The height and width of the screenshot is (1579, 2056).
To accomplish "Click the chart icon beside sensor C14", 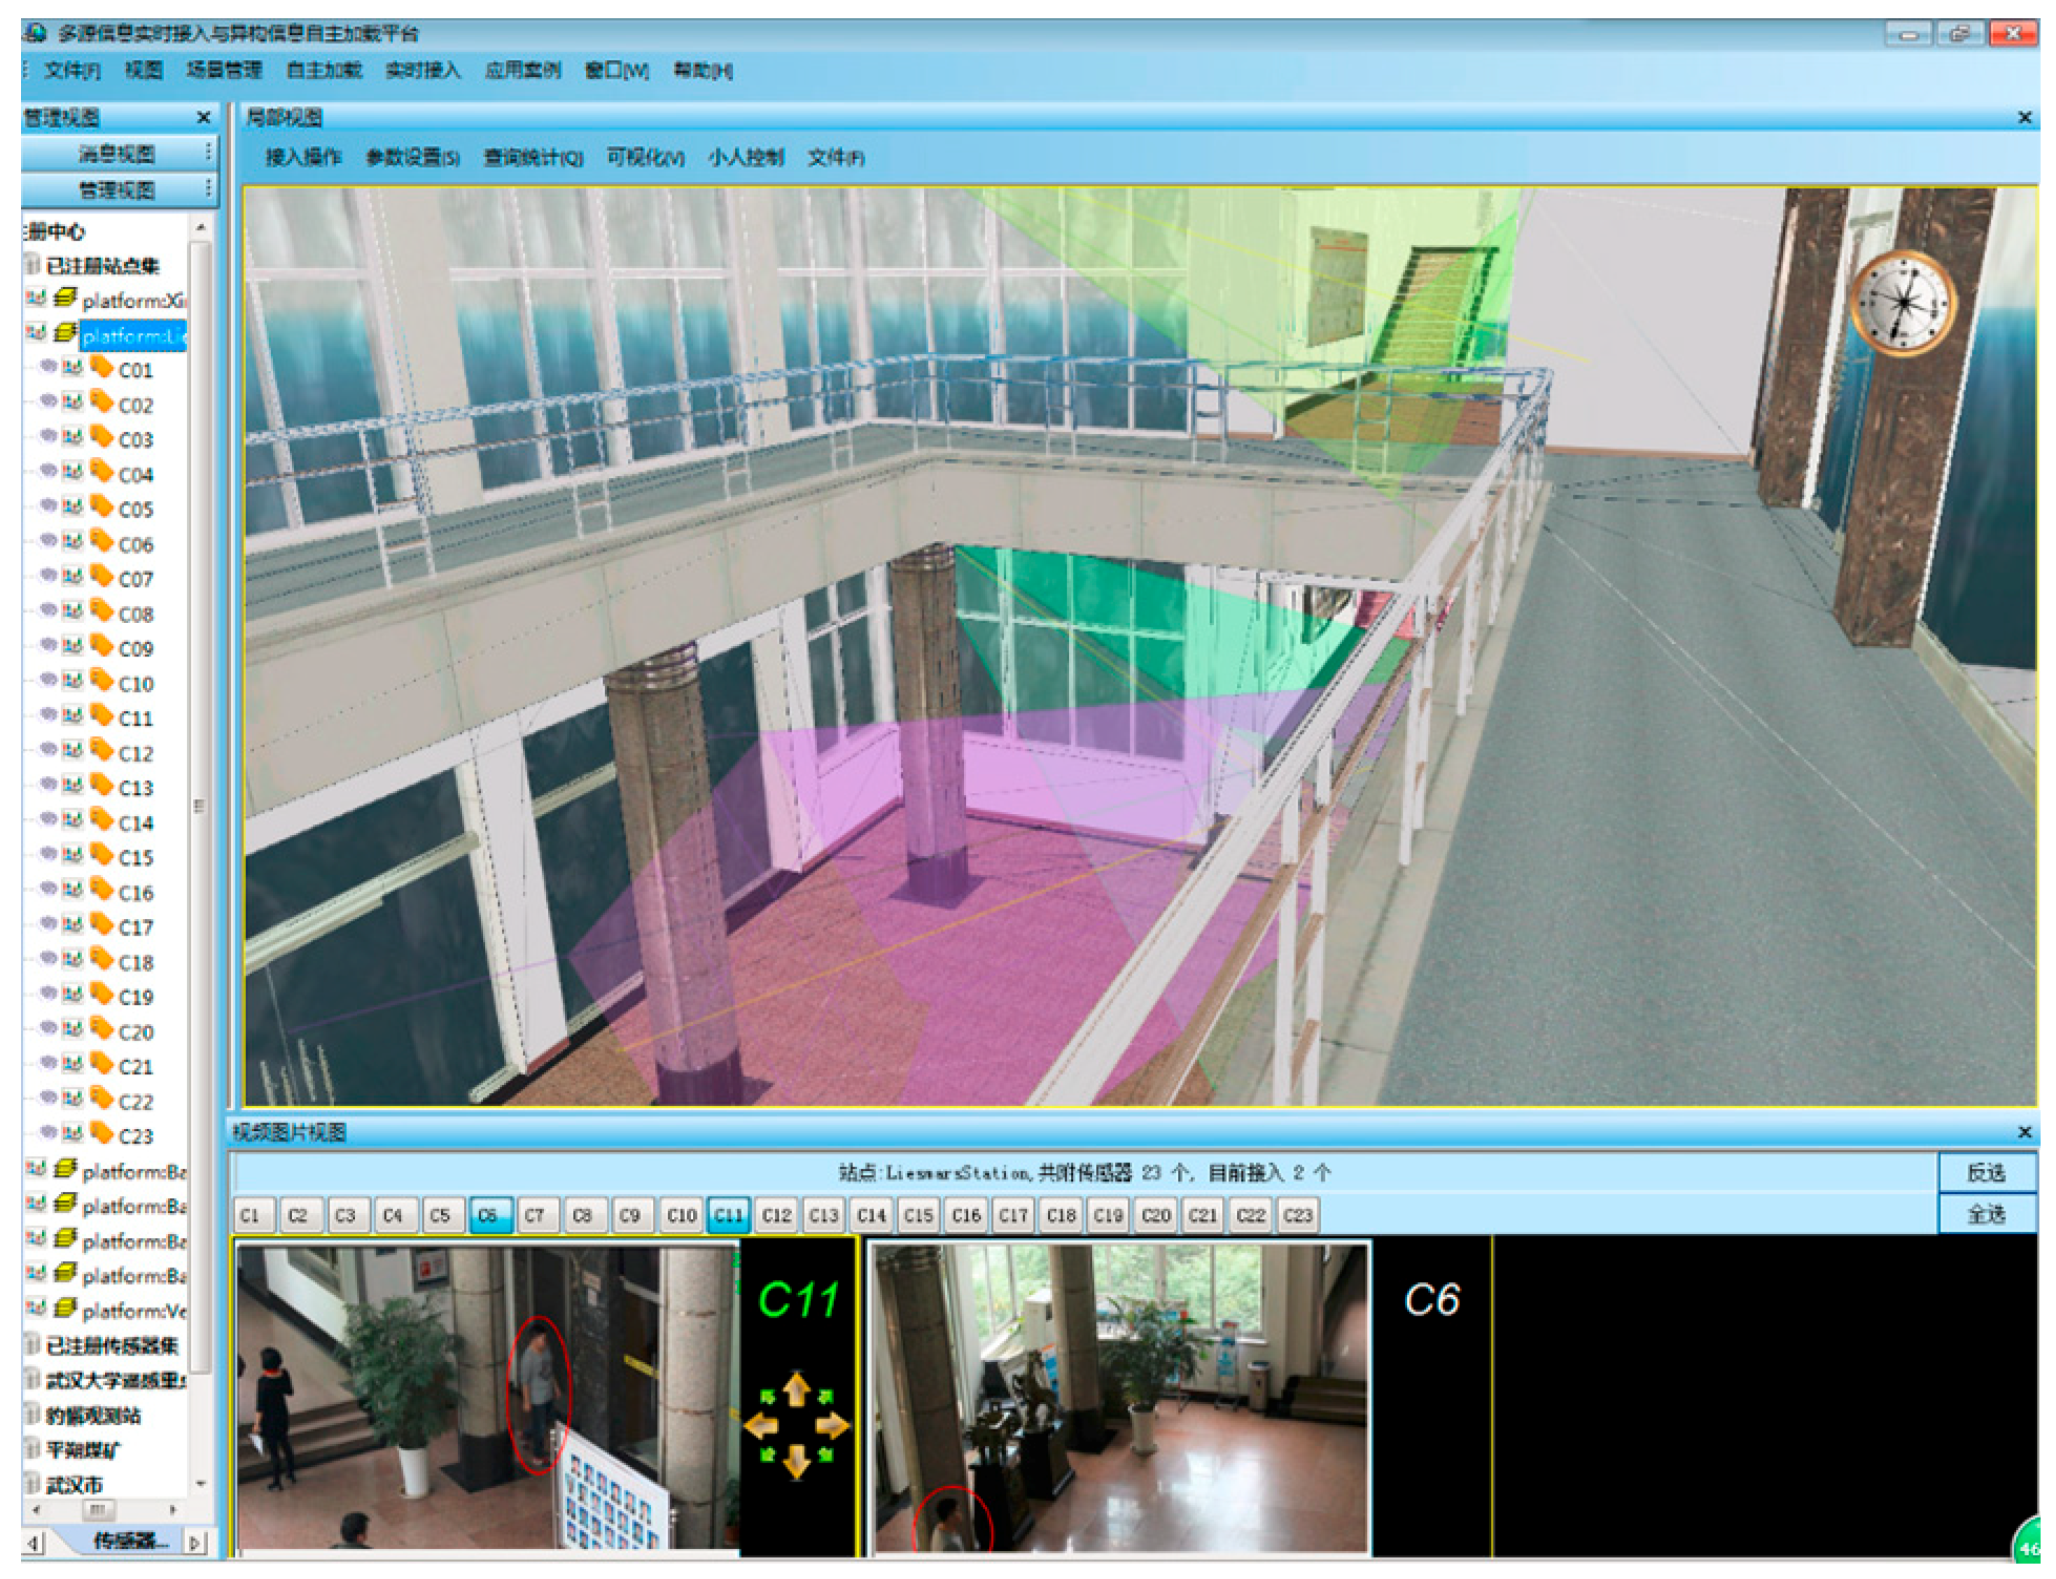I will tap(72, 821).
